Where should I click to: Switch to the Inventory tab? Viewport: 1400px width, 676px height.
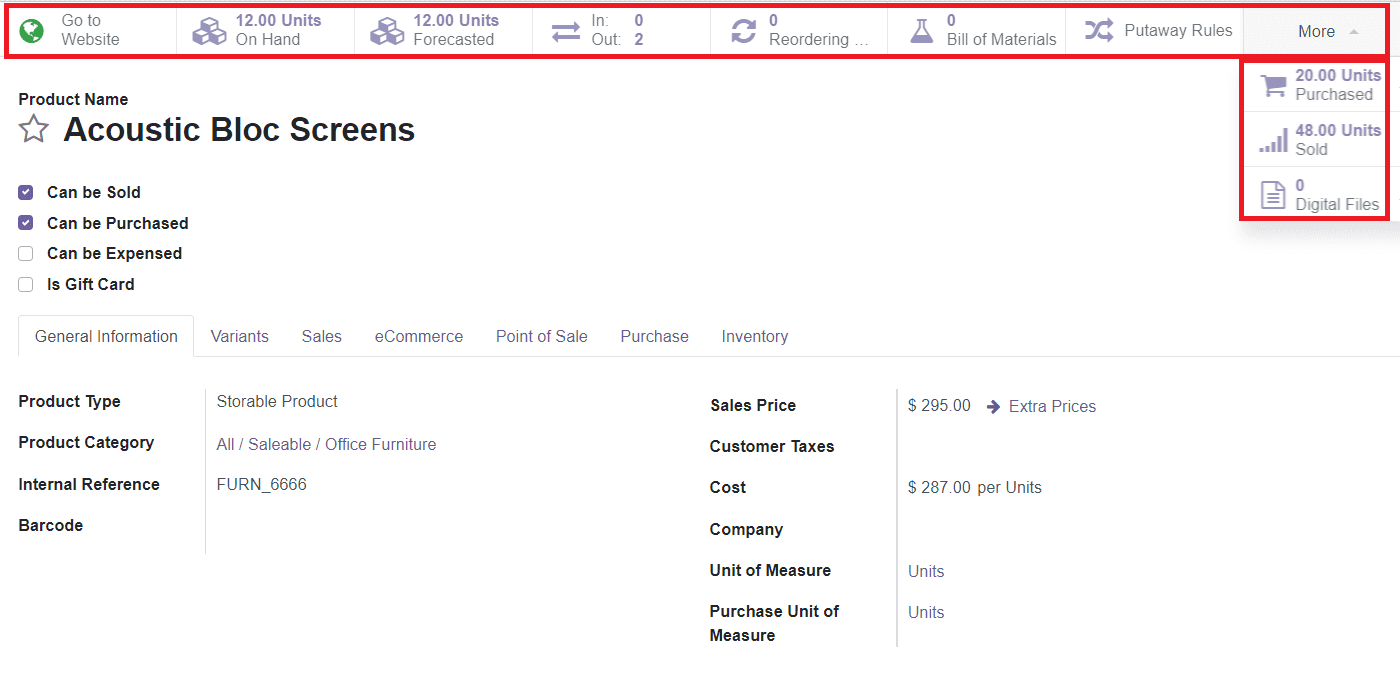pyautogui.click(x=754, y=336)
